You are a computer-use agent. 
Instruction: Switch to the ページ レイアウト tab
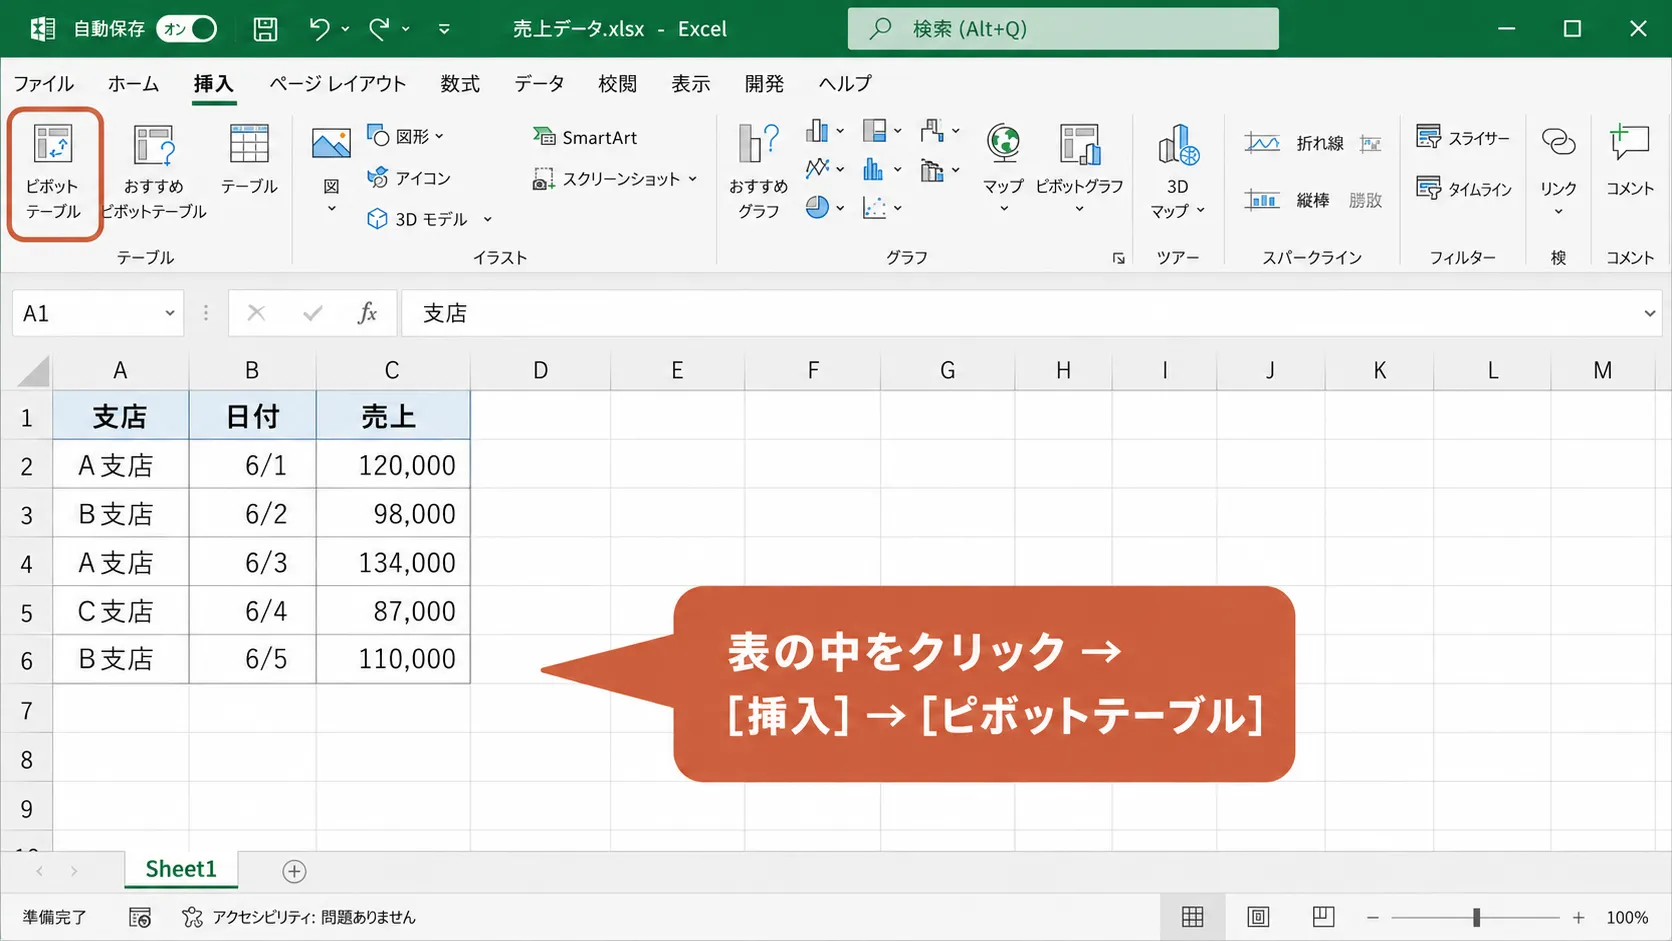click(x=338, y=84)
